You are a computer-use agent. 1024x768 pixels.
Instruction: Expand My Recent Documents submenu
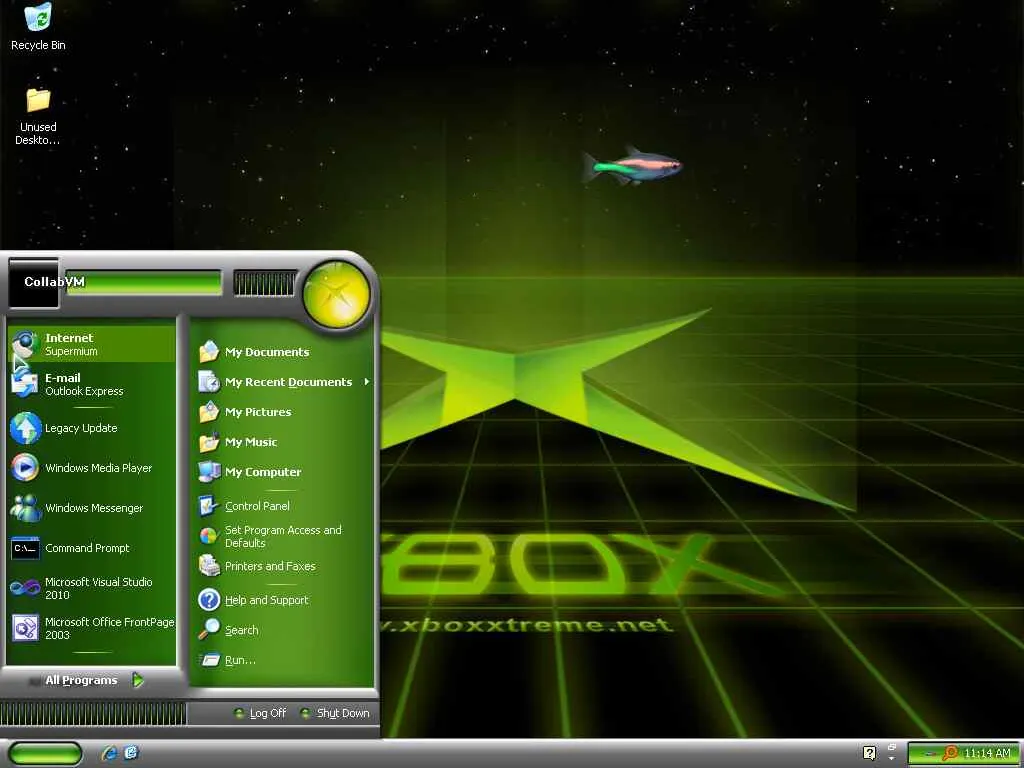click(x=285, y=382)
